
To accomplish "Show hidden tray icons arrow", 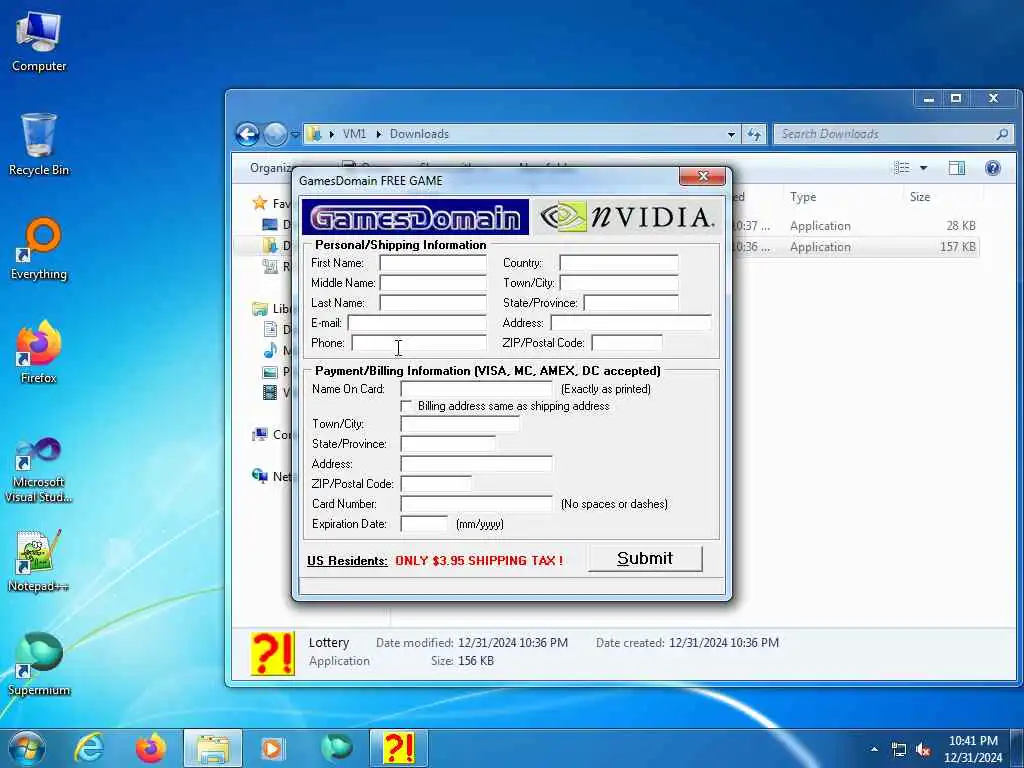I will click(x=874, y=750).
